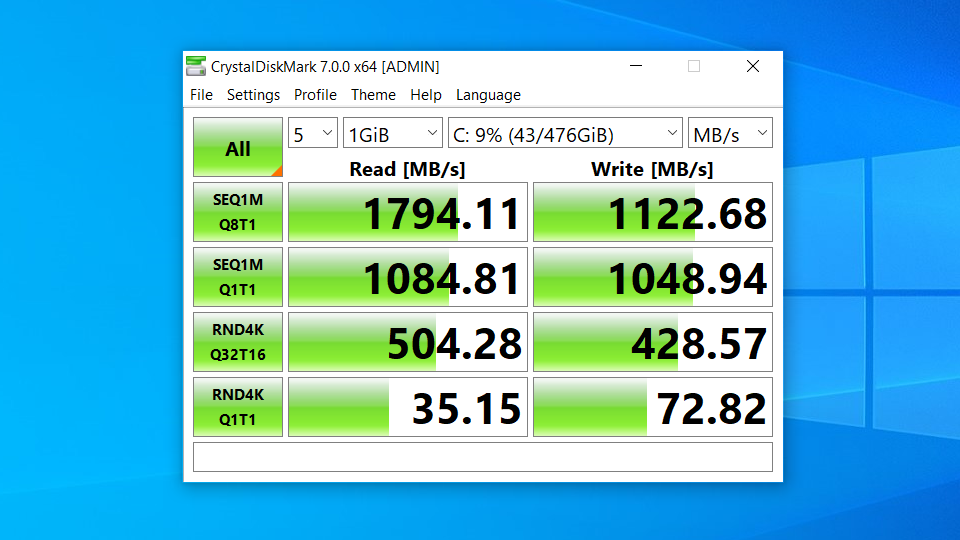
Task: Open the Settings menu
Action: tap(253, 95)
